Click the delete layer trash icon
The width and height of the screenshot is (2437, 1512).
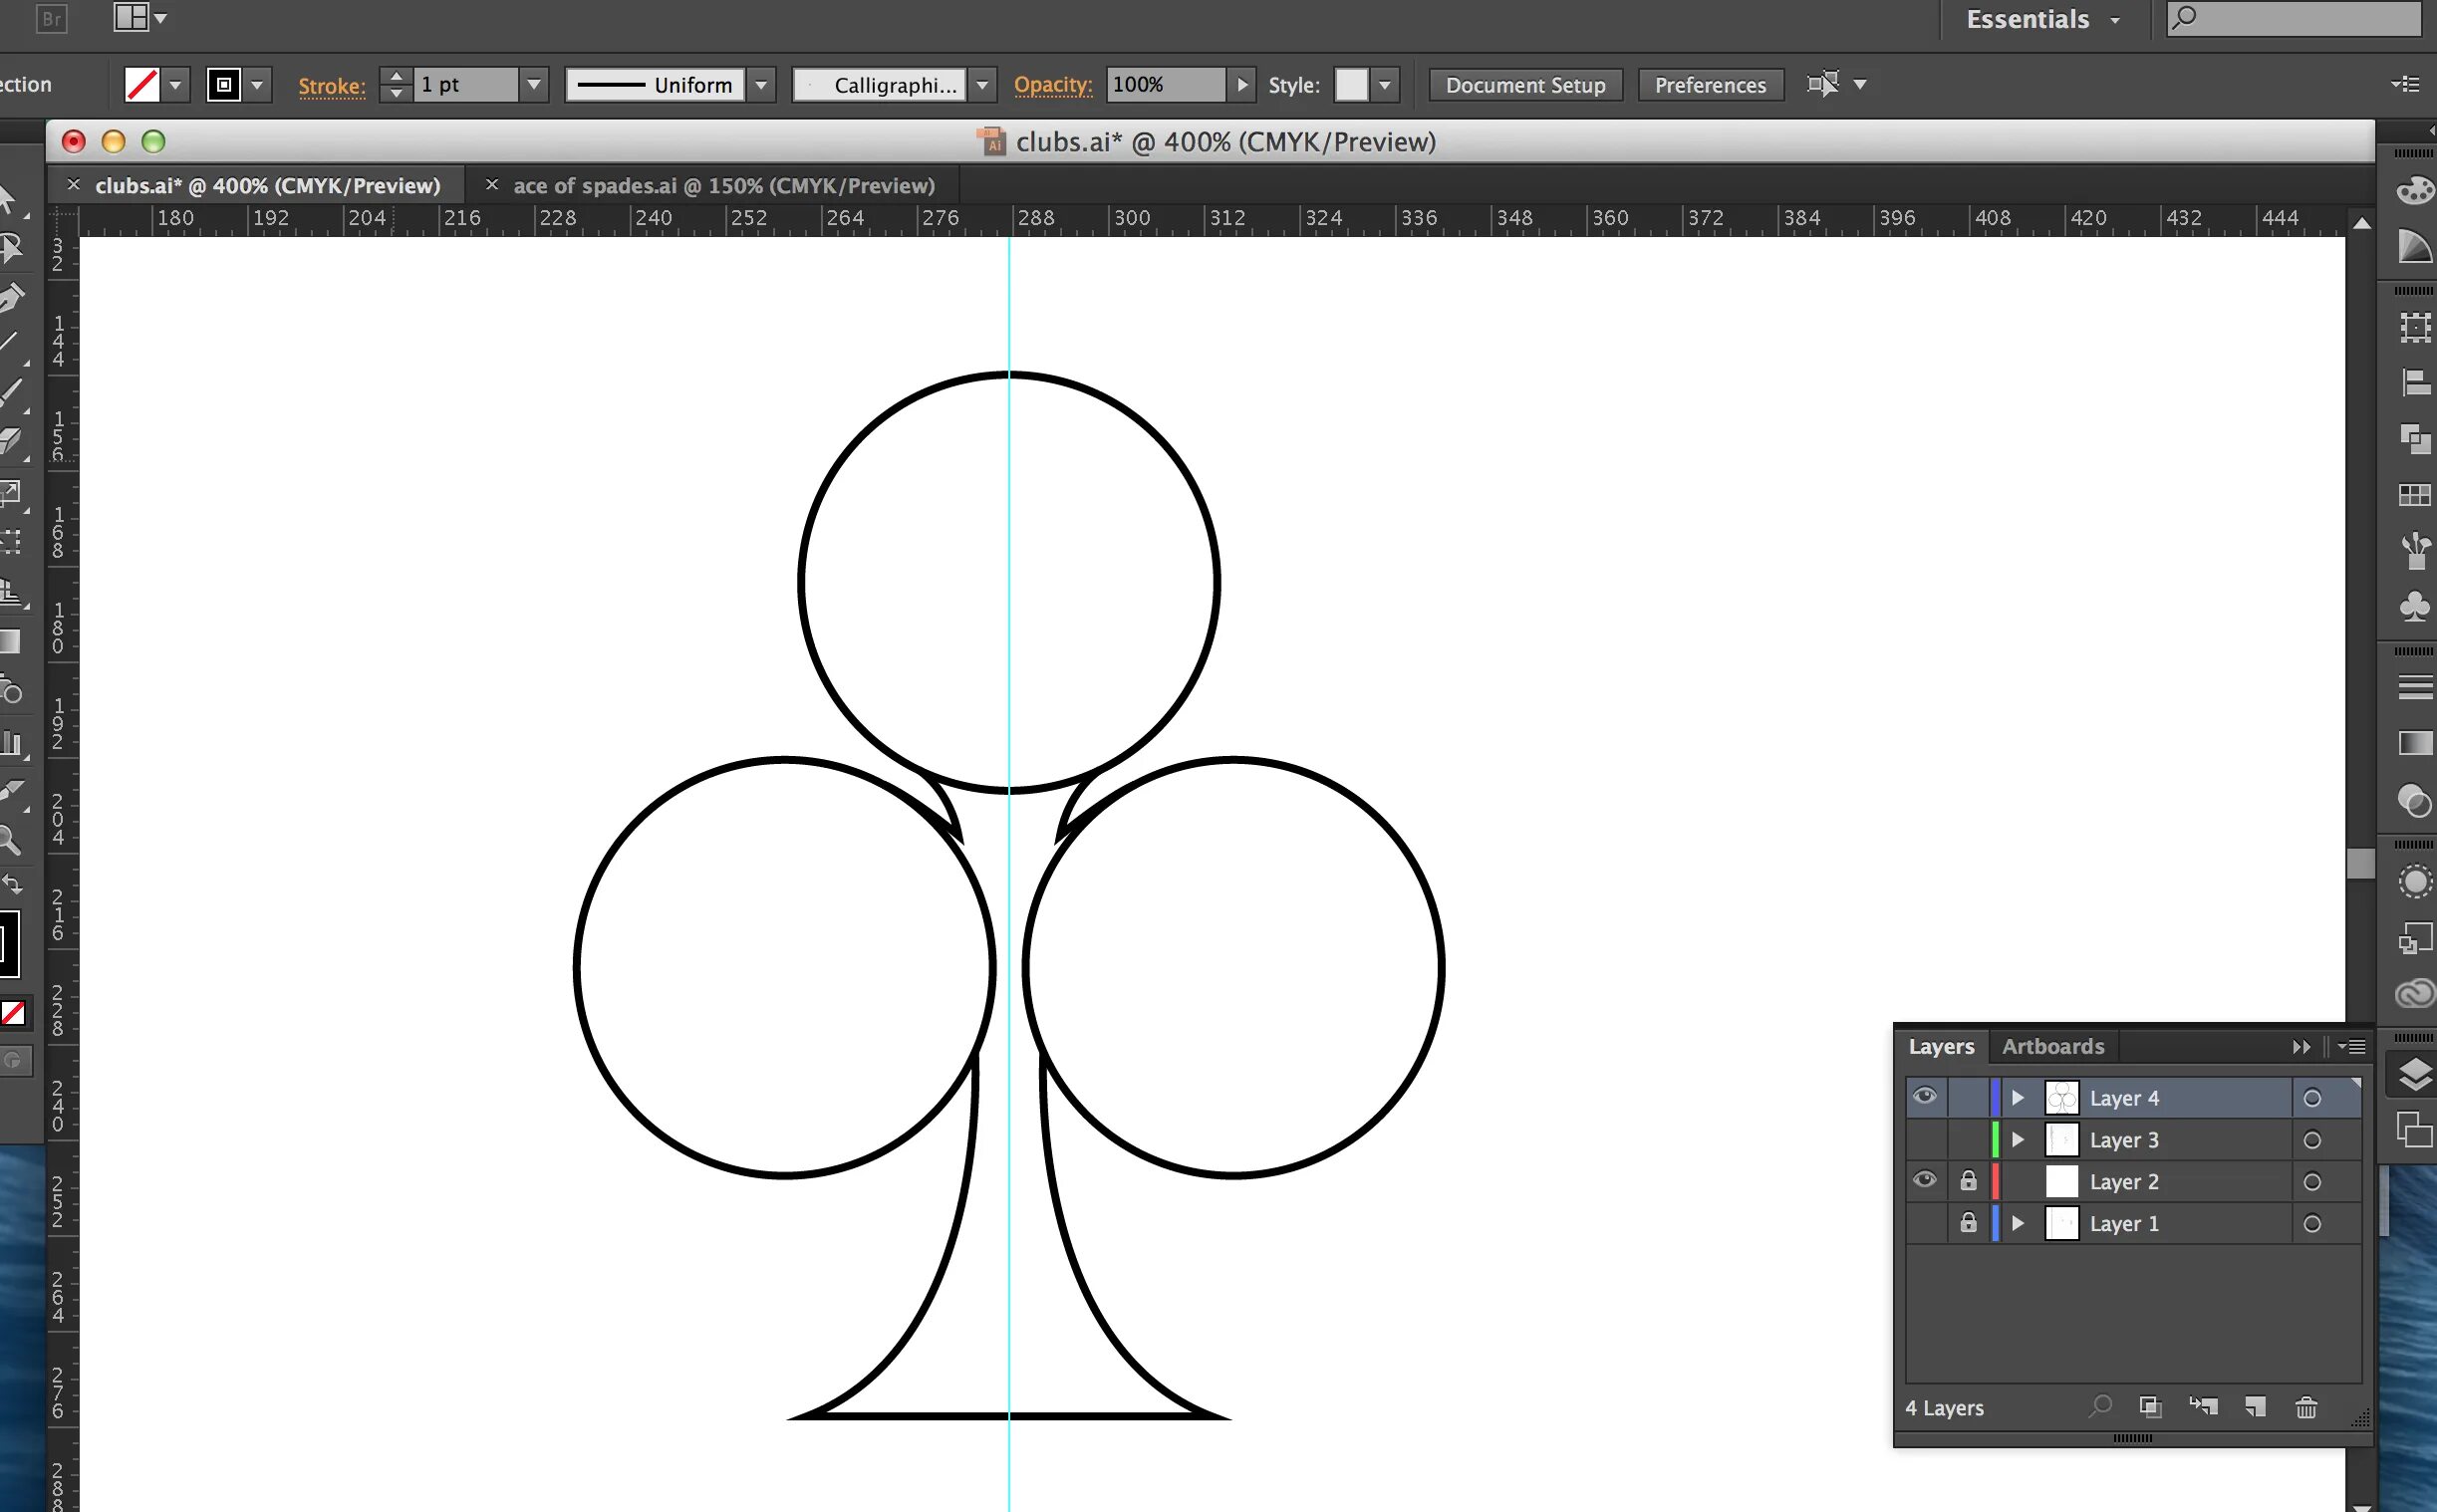tap(2306, 1407)
